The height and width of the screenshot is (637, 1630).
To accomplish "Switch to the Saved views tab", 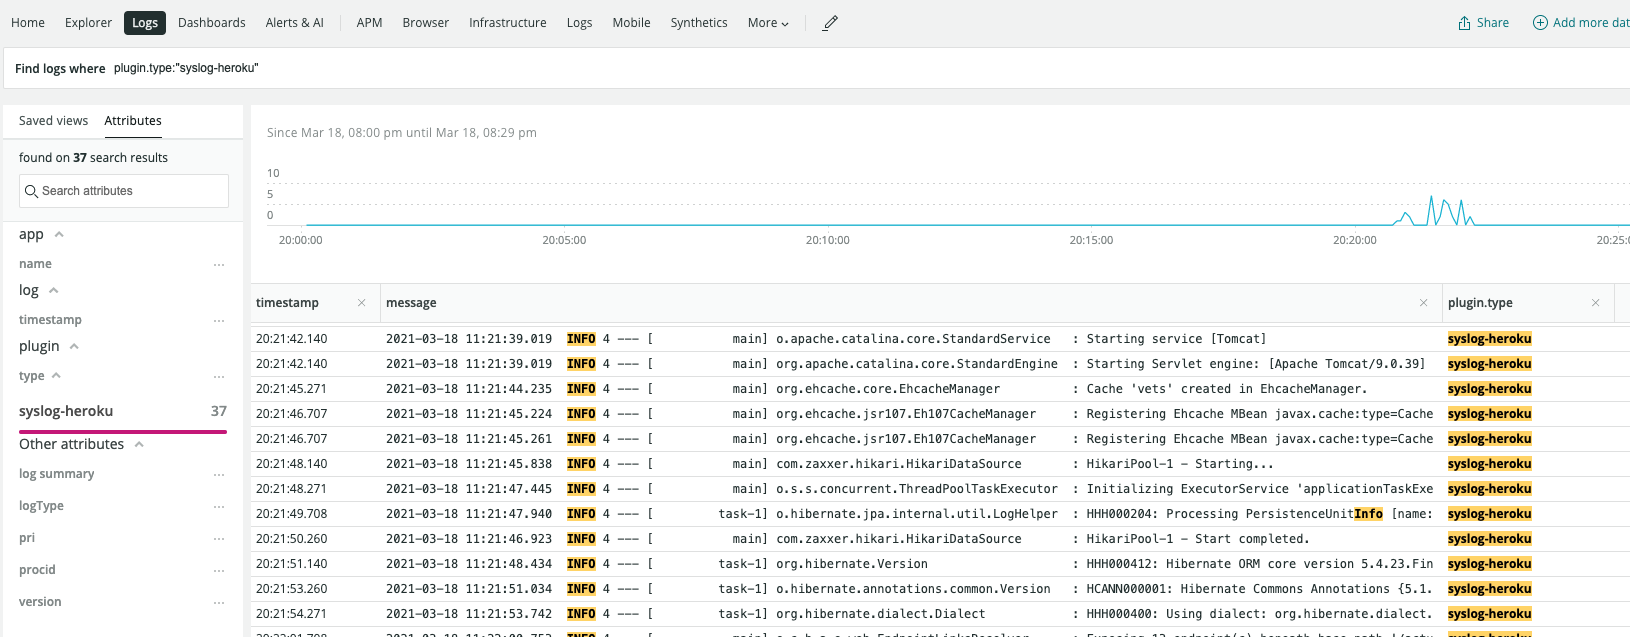I will tap(54, 121).
